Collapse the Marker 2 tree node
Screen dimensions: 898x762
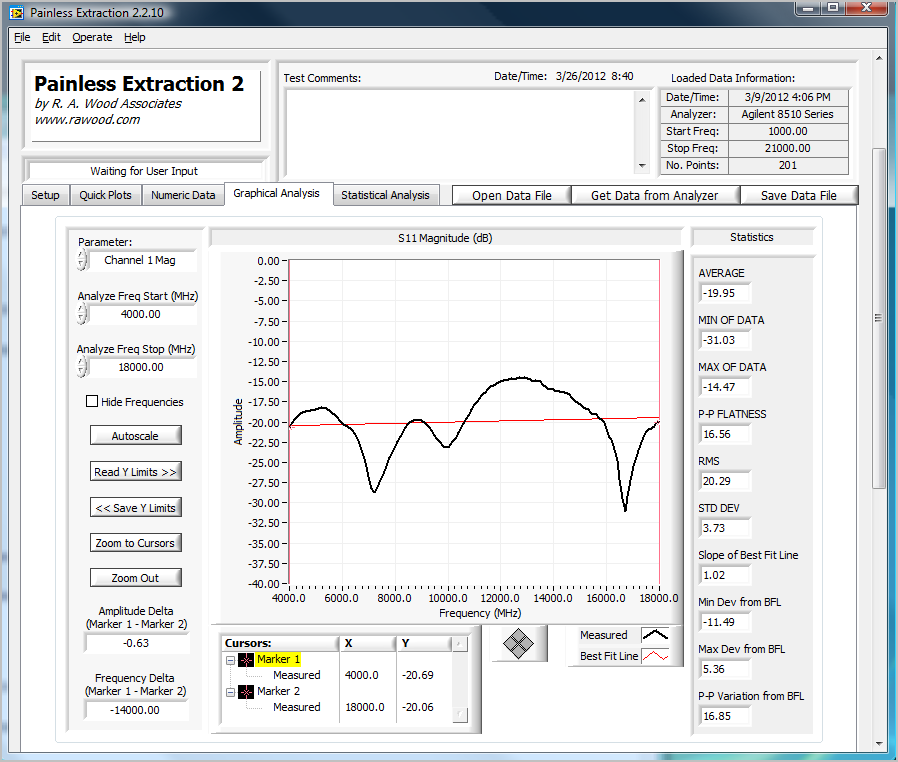230,692
